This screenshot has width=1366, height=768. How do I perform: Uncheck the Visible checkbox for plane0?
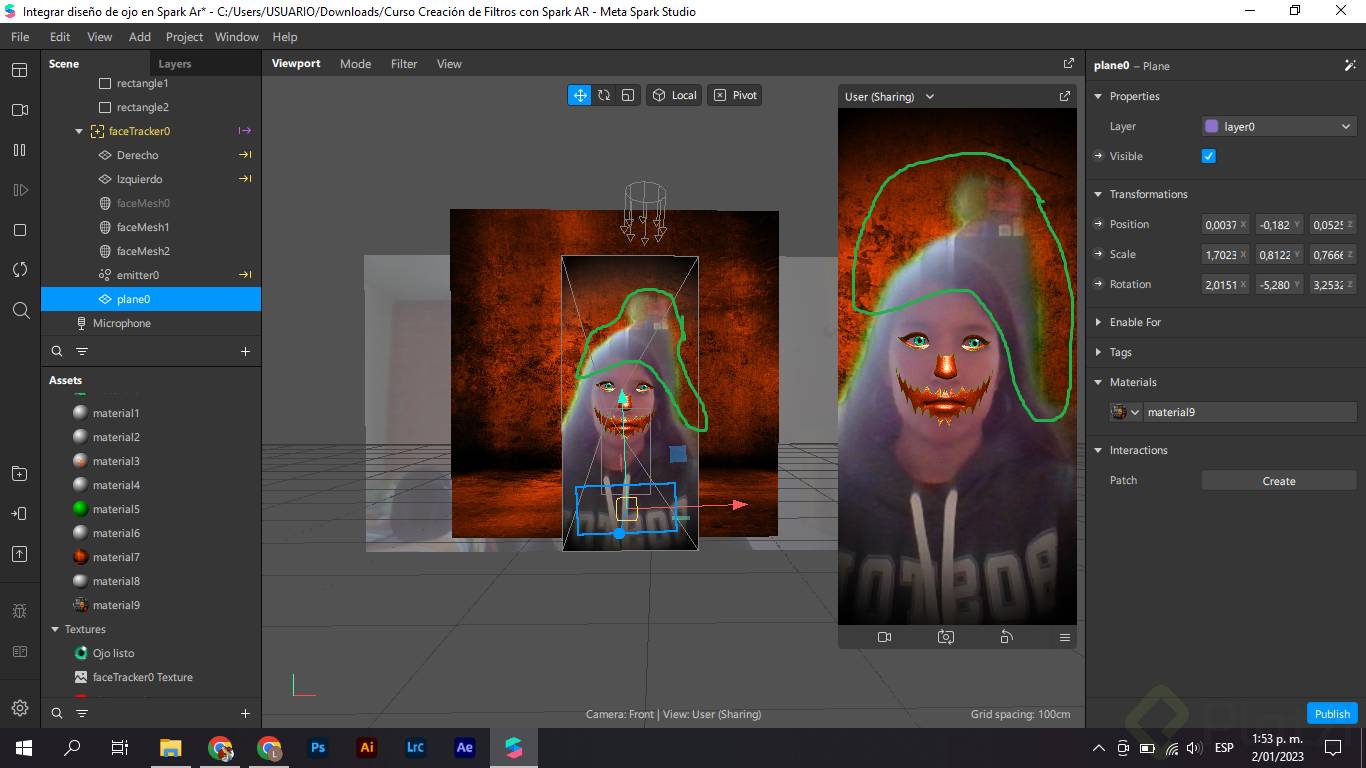point(1208,156)
